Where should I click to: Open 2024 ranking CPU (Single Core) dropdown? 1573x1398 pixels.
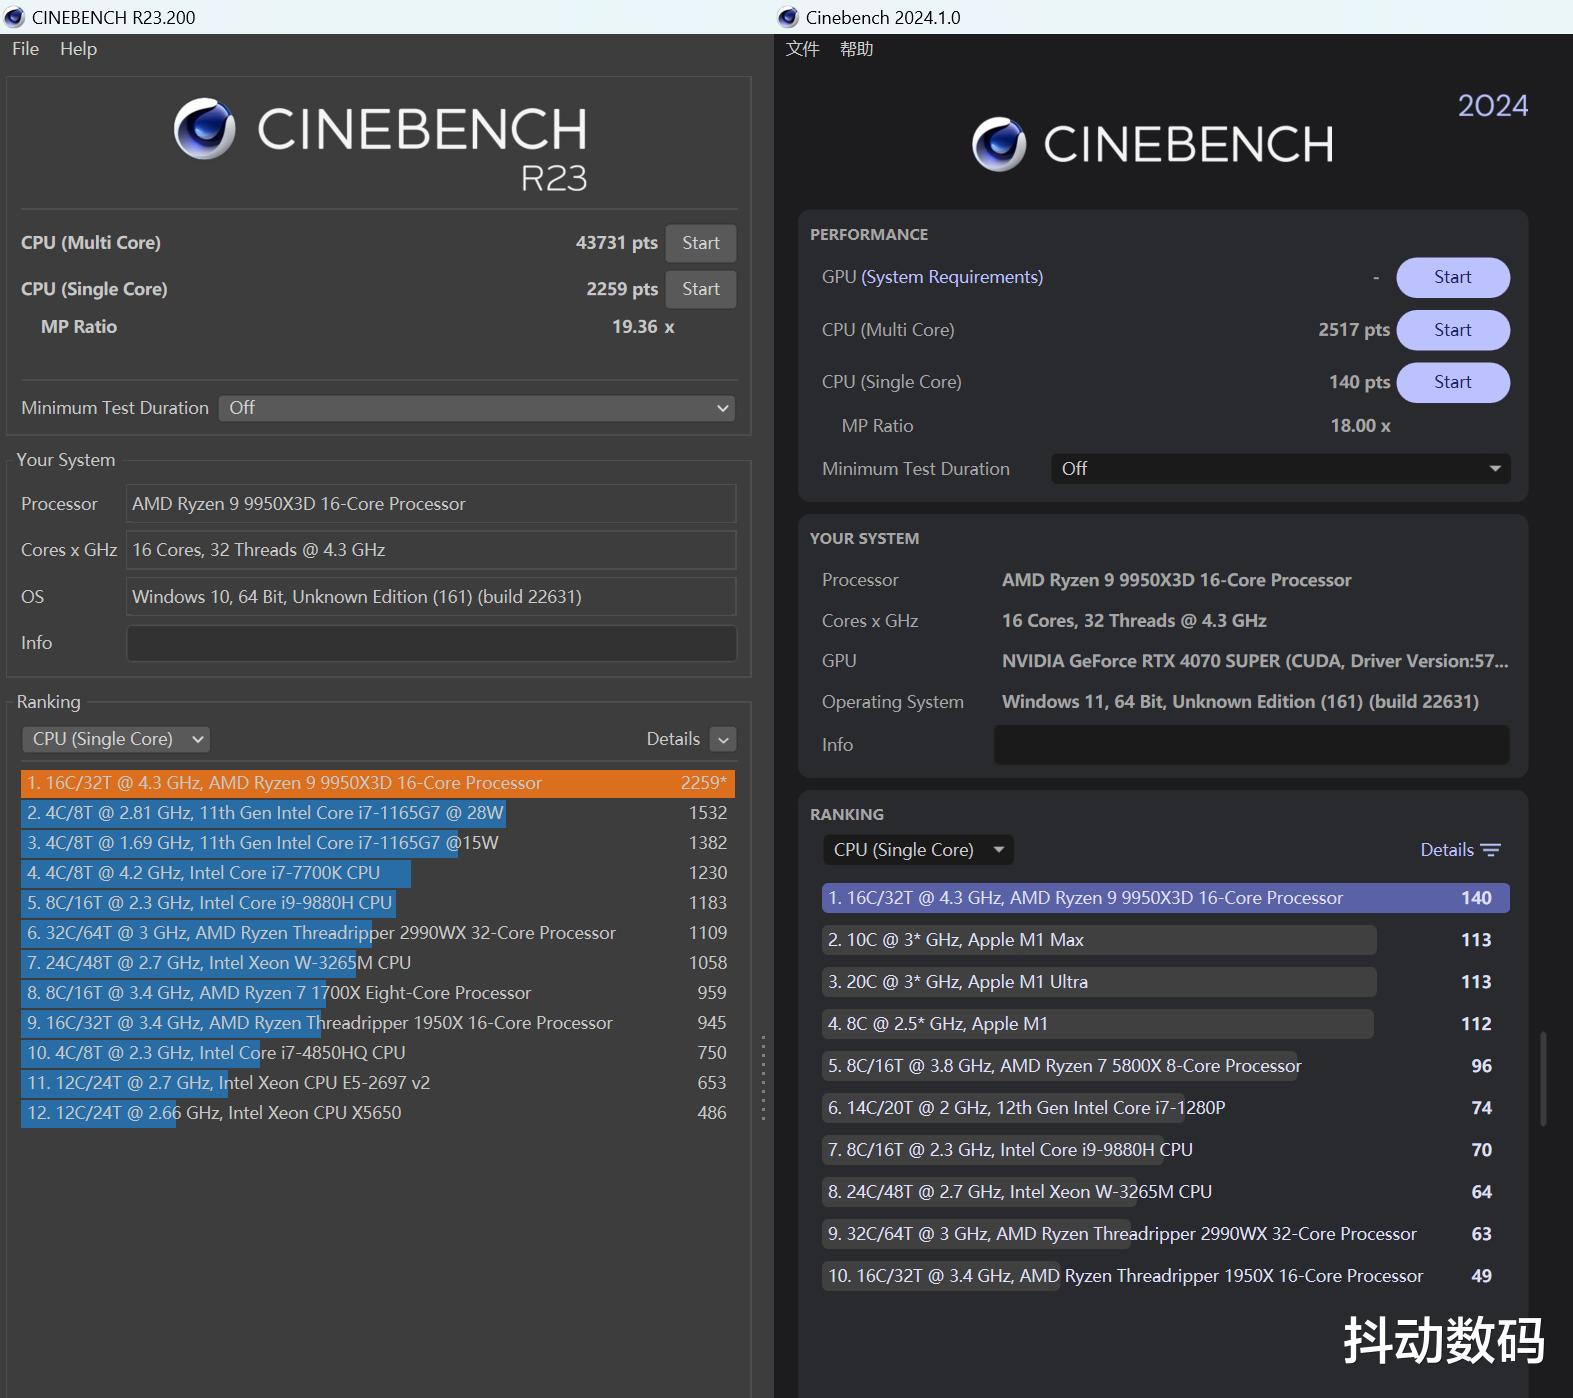[x=918, y=850]
